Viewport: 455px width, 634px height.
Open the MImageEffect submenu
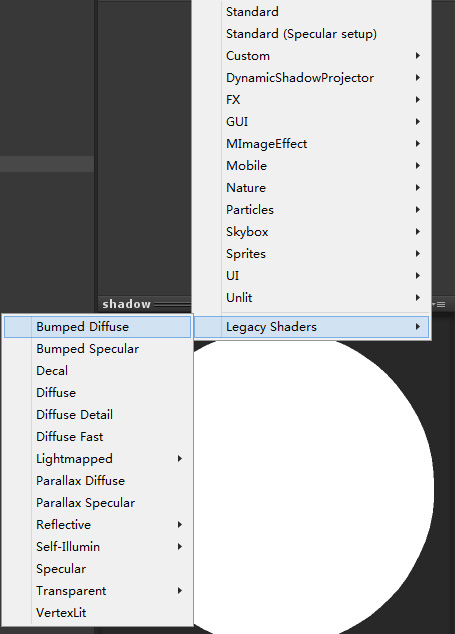[311, 144]
